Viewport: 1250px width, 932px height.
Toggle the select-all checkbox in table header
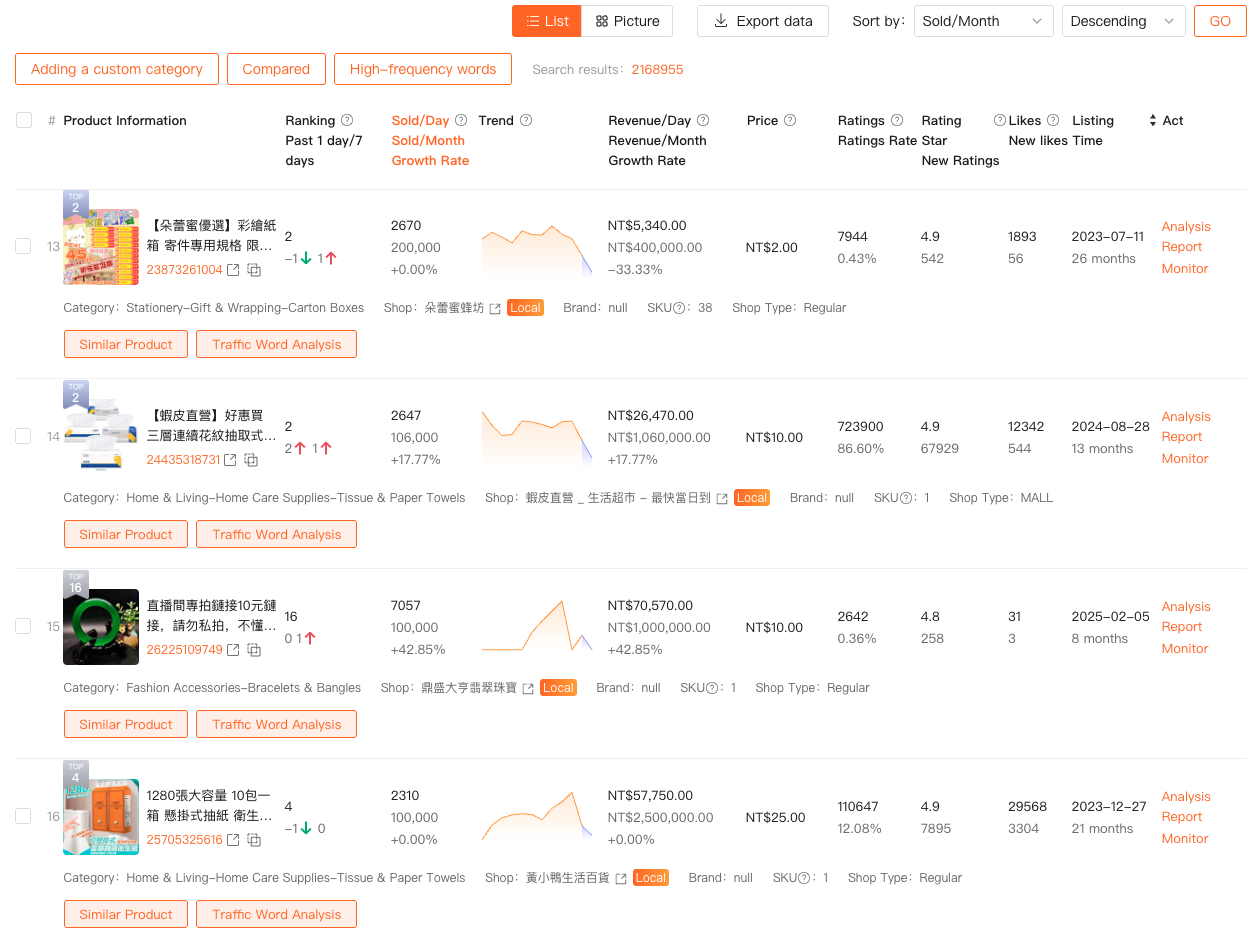(x=24, y=121)
